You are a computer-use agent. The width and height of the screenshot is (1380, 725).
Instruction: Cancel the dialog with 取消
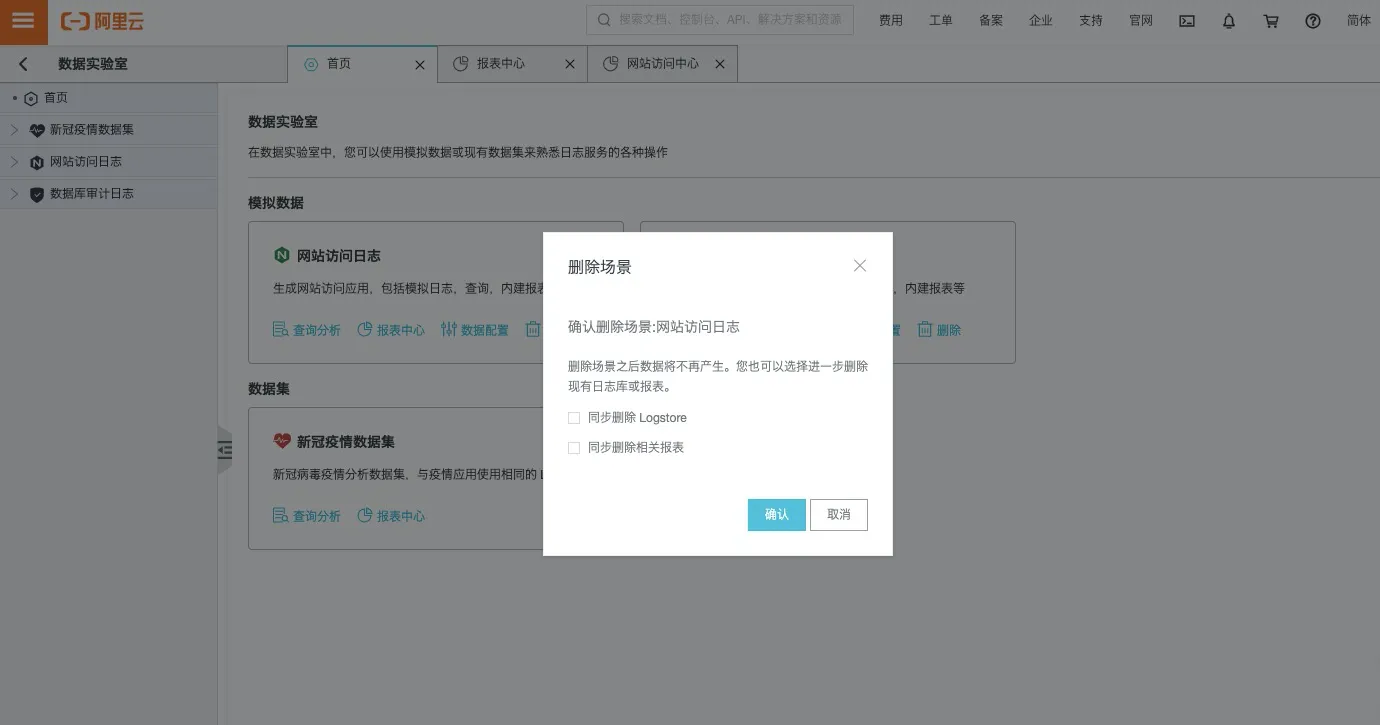click(839, 515)
